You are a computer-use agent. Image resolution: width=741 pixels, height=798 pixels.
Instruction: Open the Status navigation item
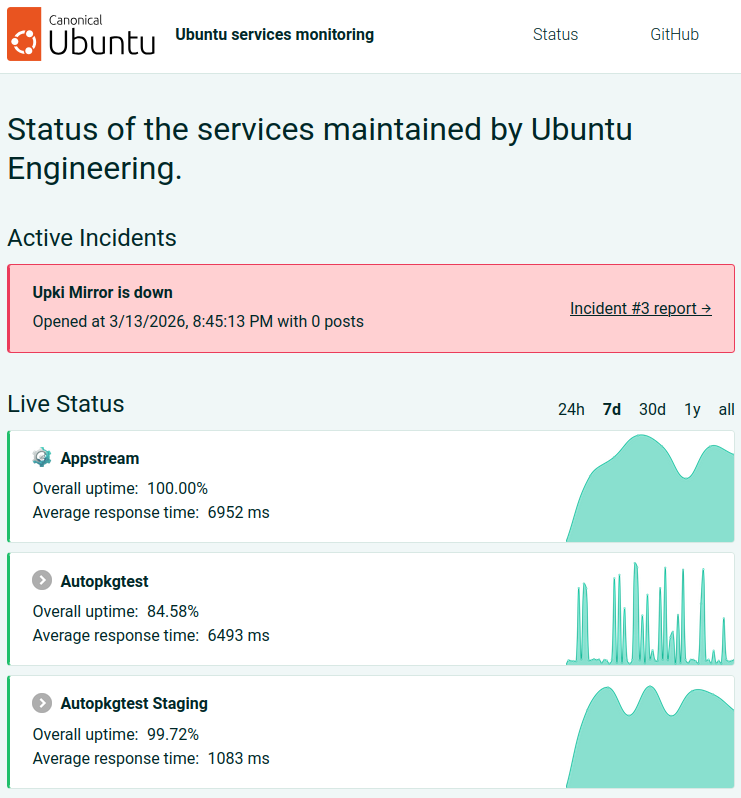555,35
